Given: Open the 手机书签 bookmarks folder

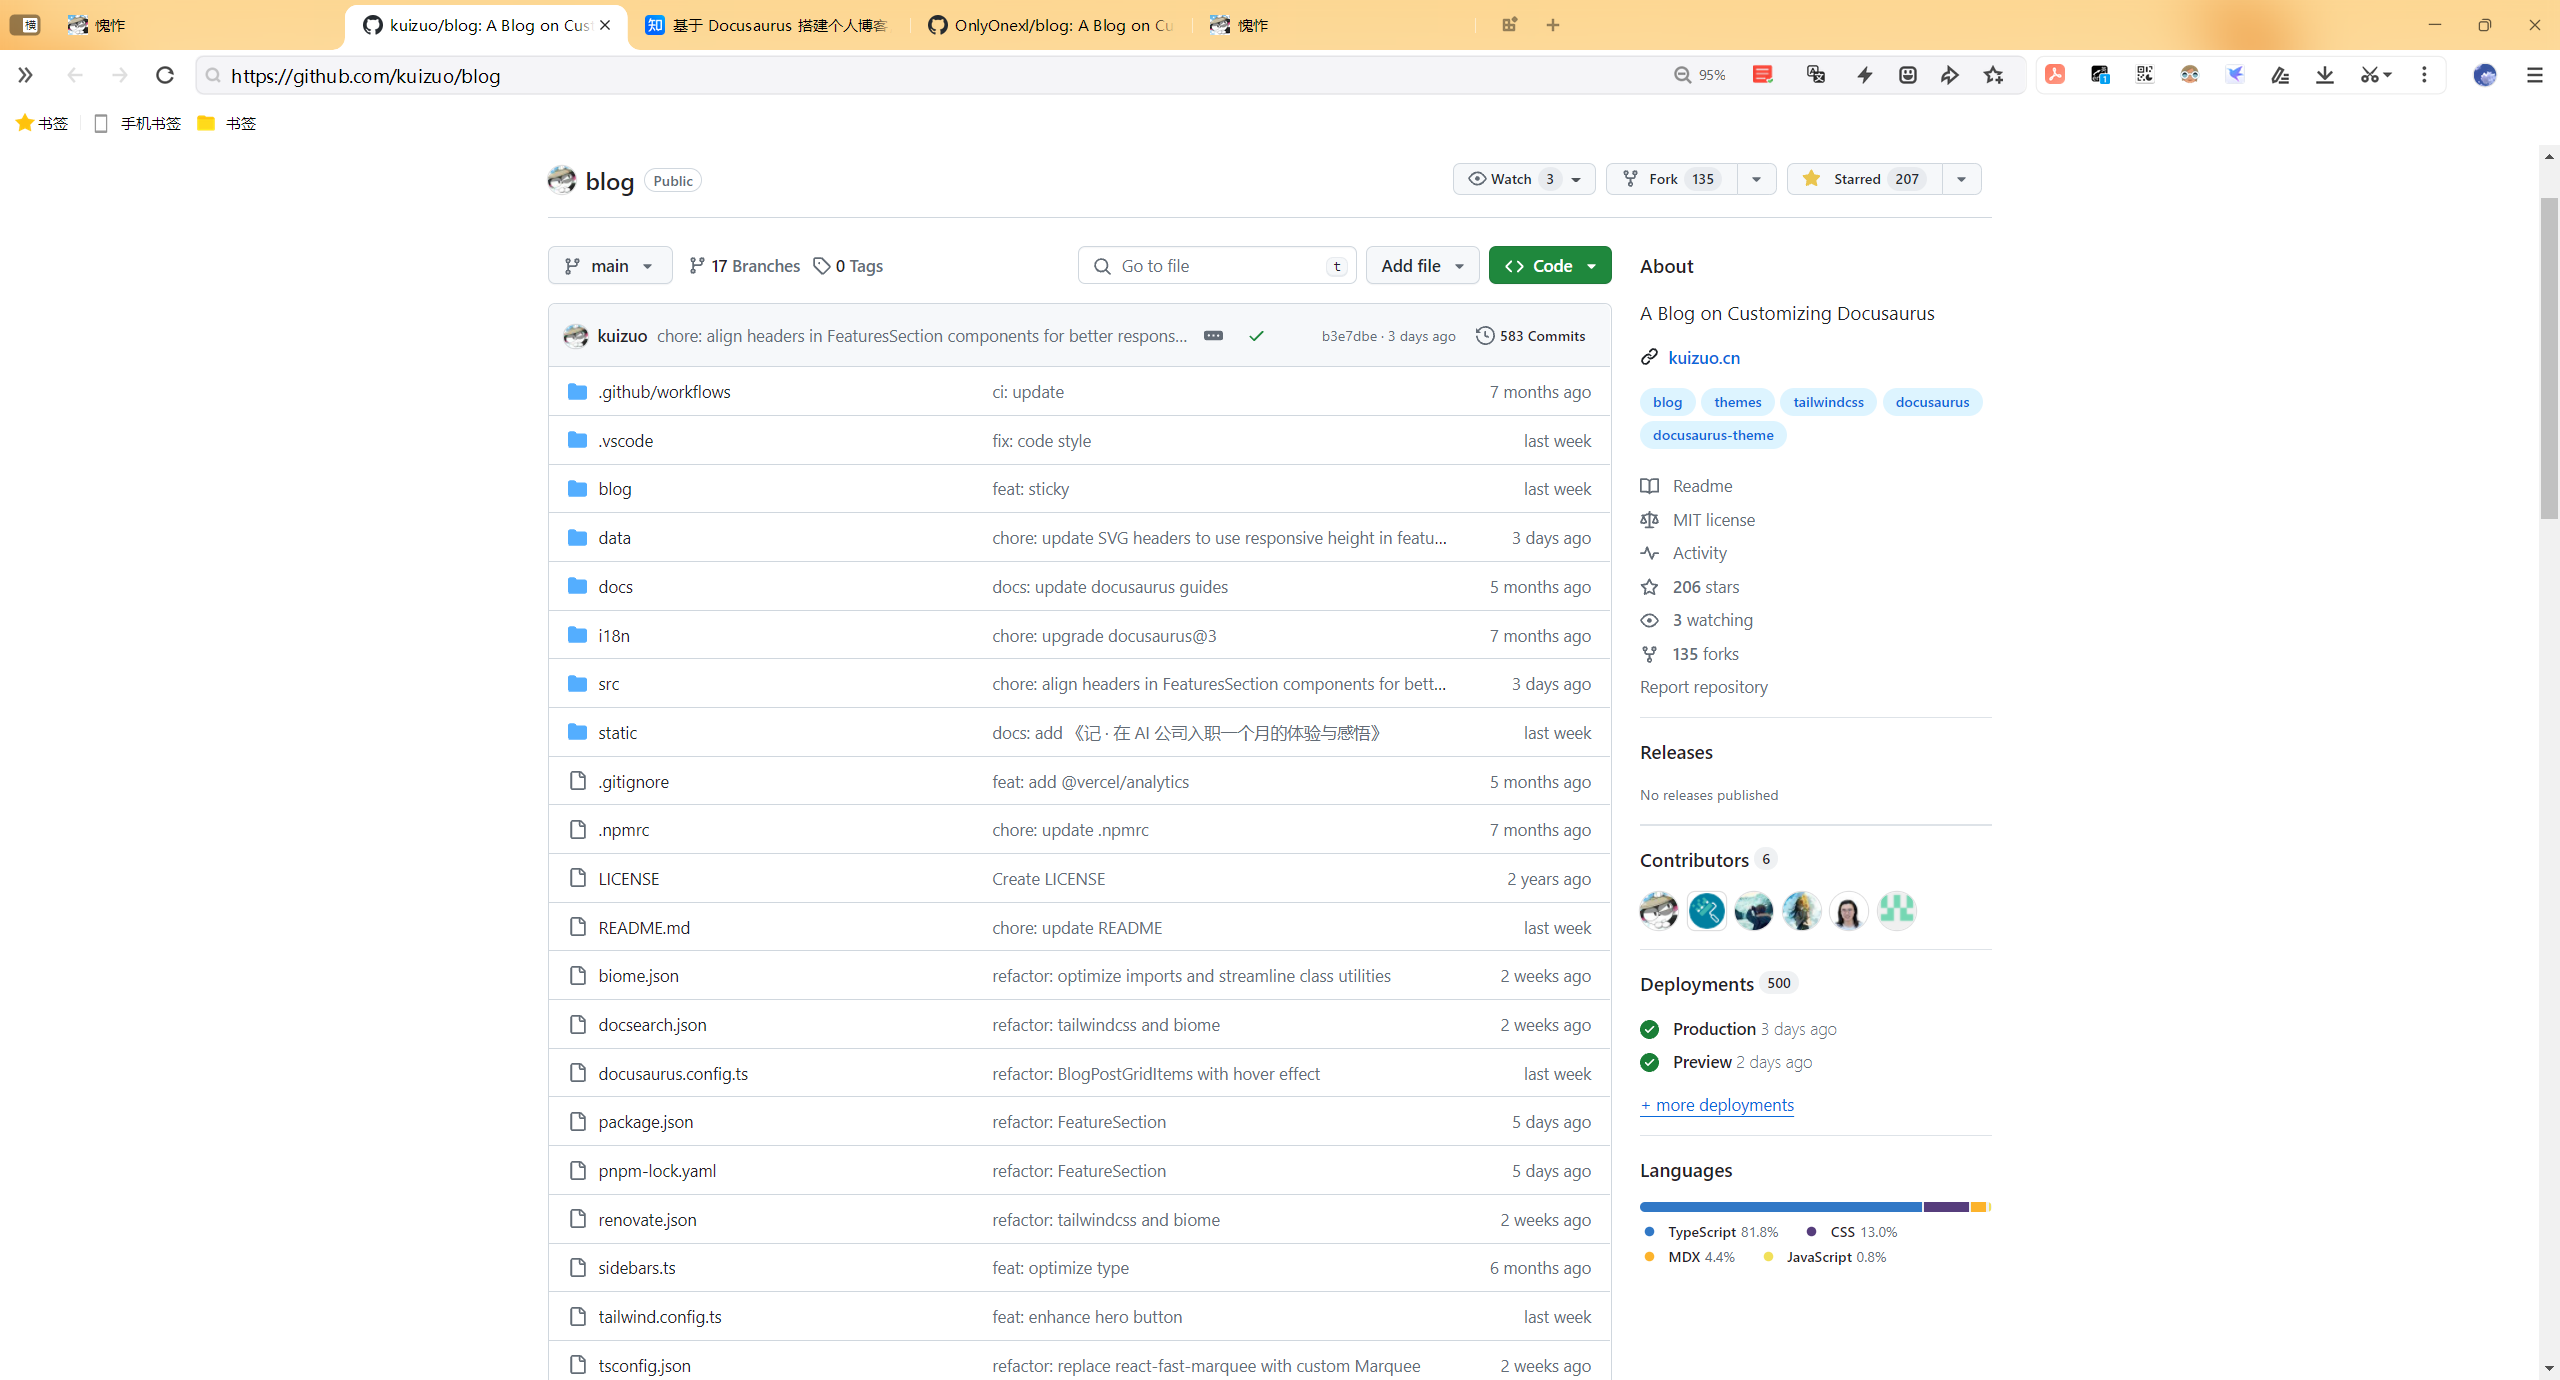Looking at the screenshot, I should [x=137, y=123].
